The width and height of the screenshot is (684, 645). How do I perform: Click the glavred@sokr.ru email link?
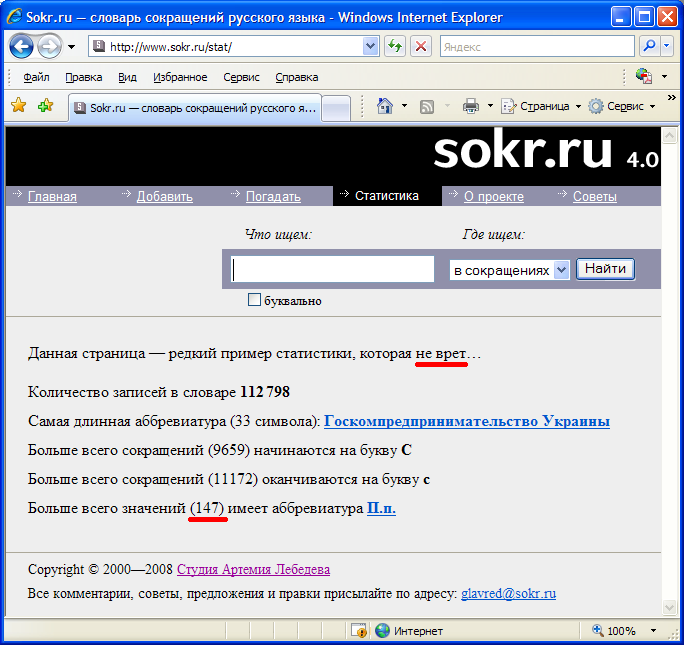509,594
